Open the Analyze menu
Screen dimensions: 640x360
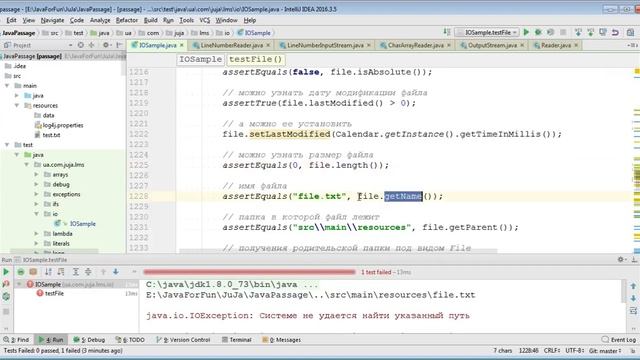[100, 20]
